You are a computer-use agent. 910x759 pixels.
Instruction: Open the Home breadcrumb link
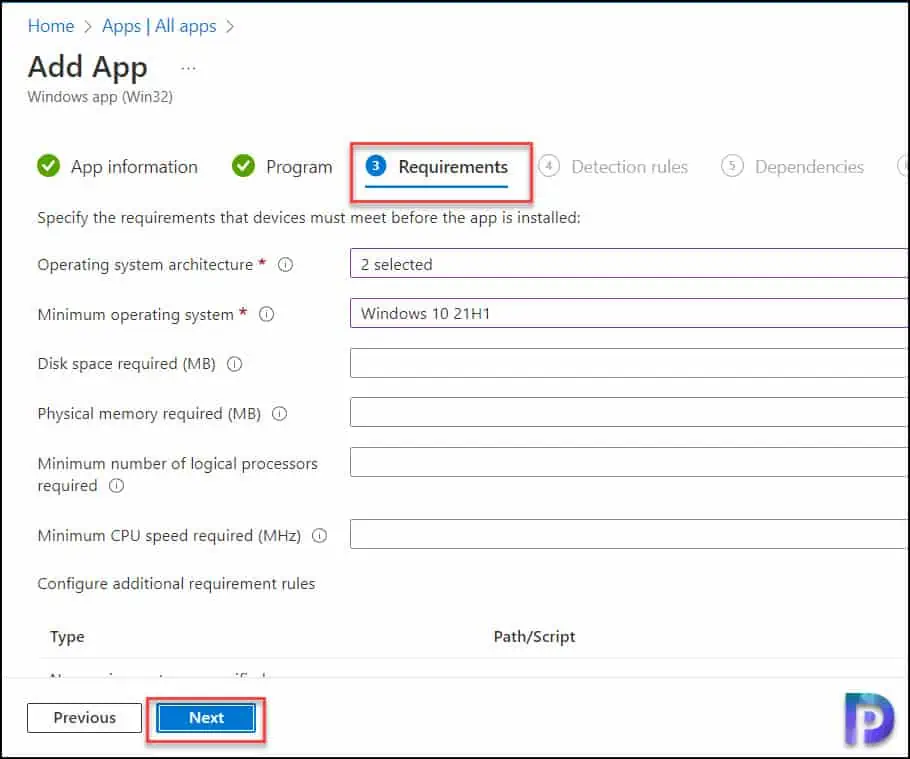50,26
